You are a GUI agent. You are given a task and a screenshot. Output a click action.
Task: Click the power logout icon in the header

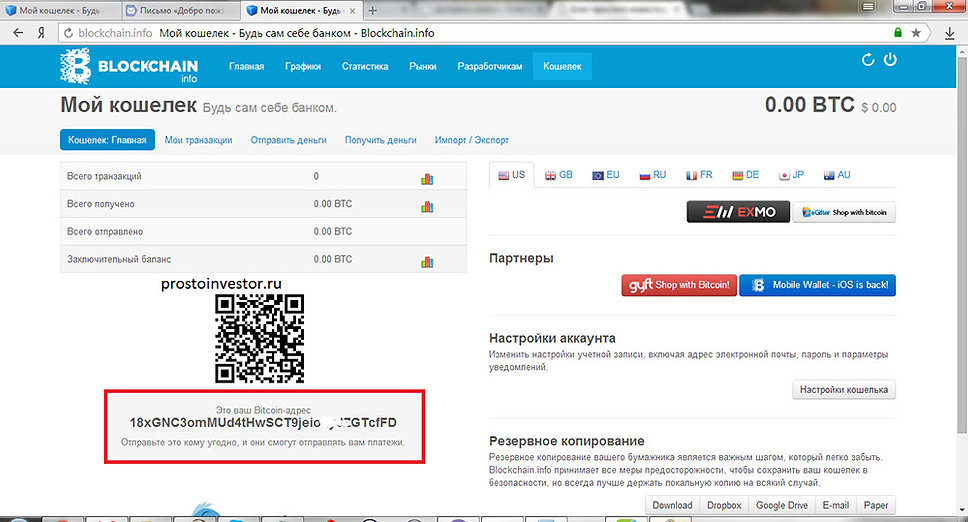point(890,60)
